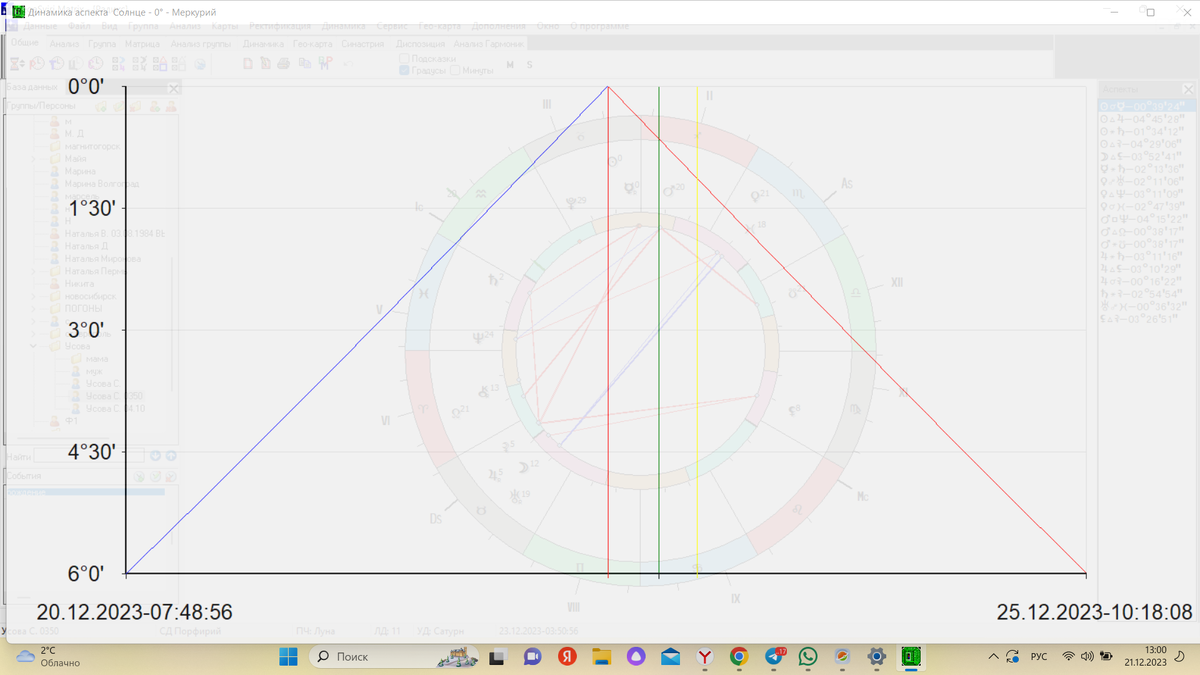The width and height of the screenshot is (1200, 675).
Task: Click the green astrology app icon in the taskbar
Action: (911, 656)
